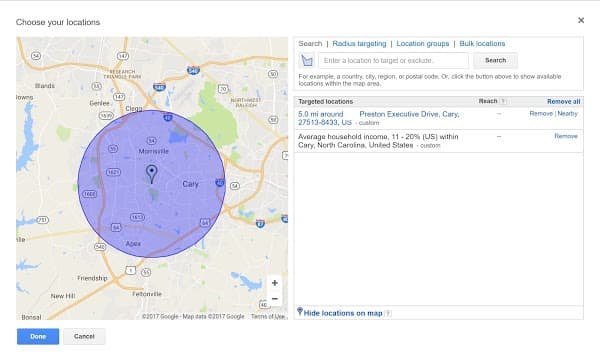Click the Cancel button

click(84, 336)
